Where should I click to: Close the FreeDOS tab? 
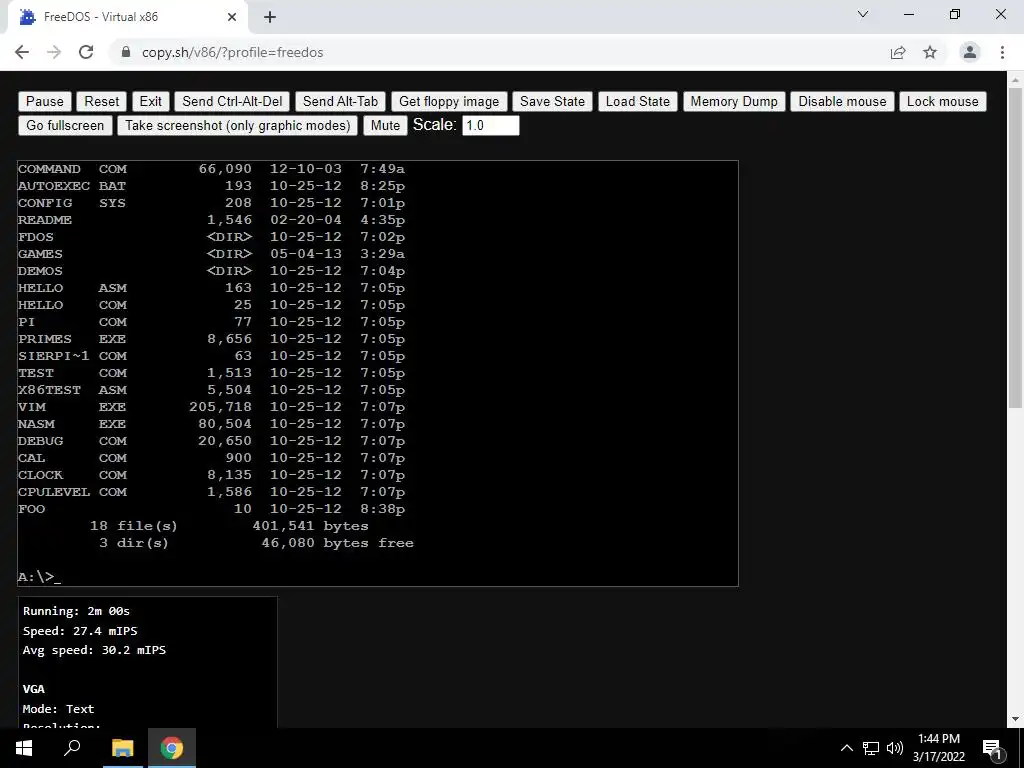point(232,17)
